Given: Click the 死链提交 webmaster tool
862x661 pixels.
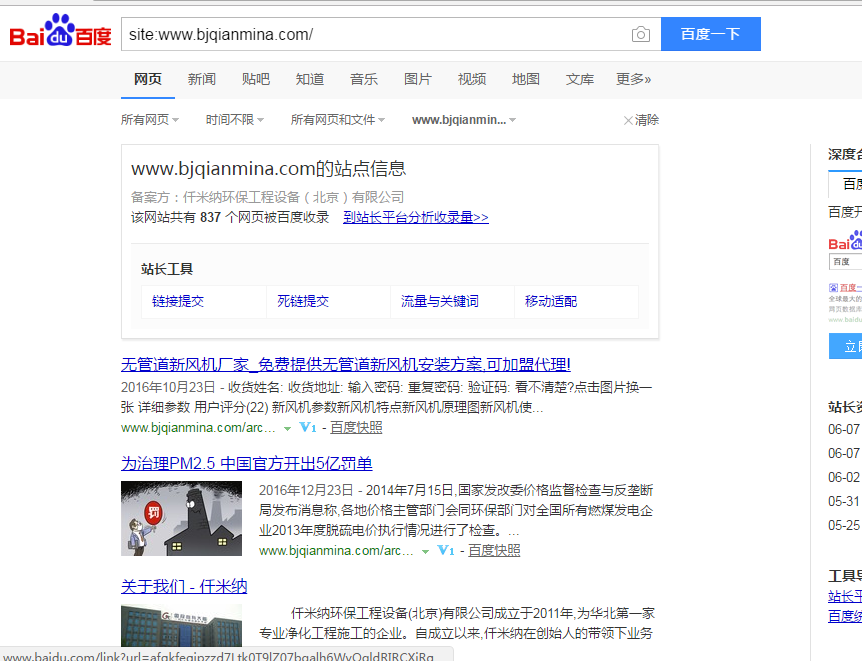Looking at the screenshot, I should pos(303,301).
